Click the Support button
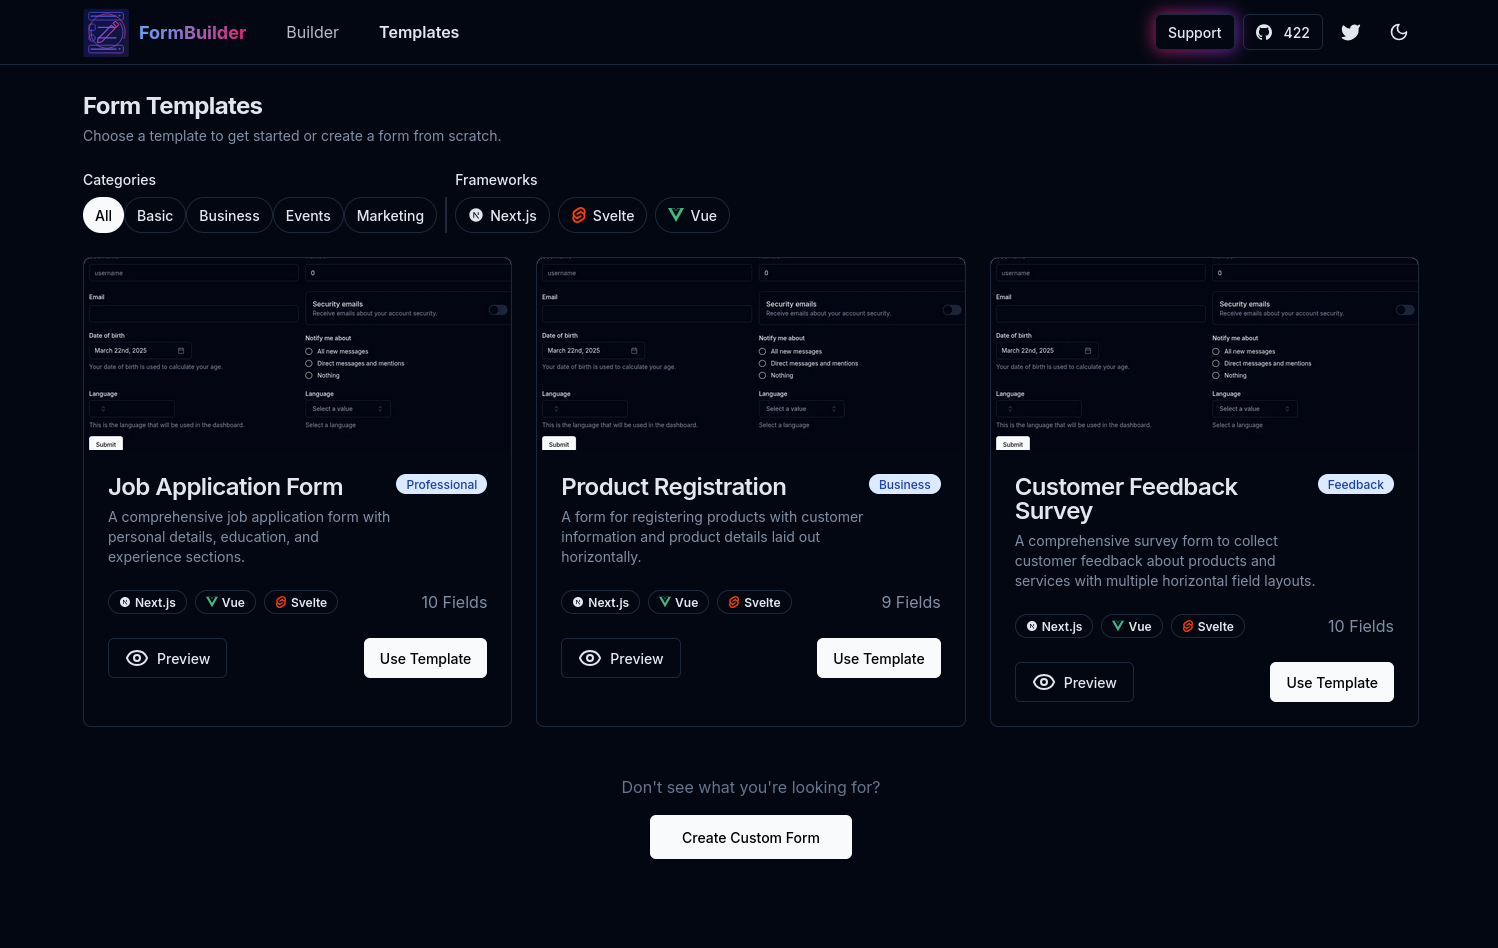This screenshot has width=1498, height=948. pyautogui.click(x=1195, y=32)
